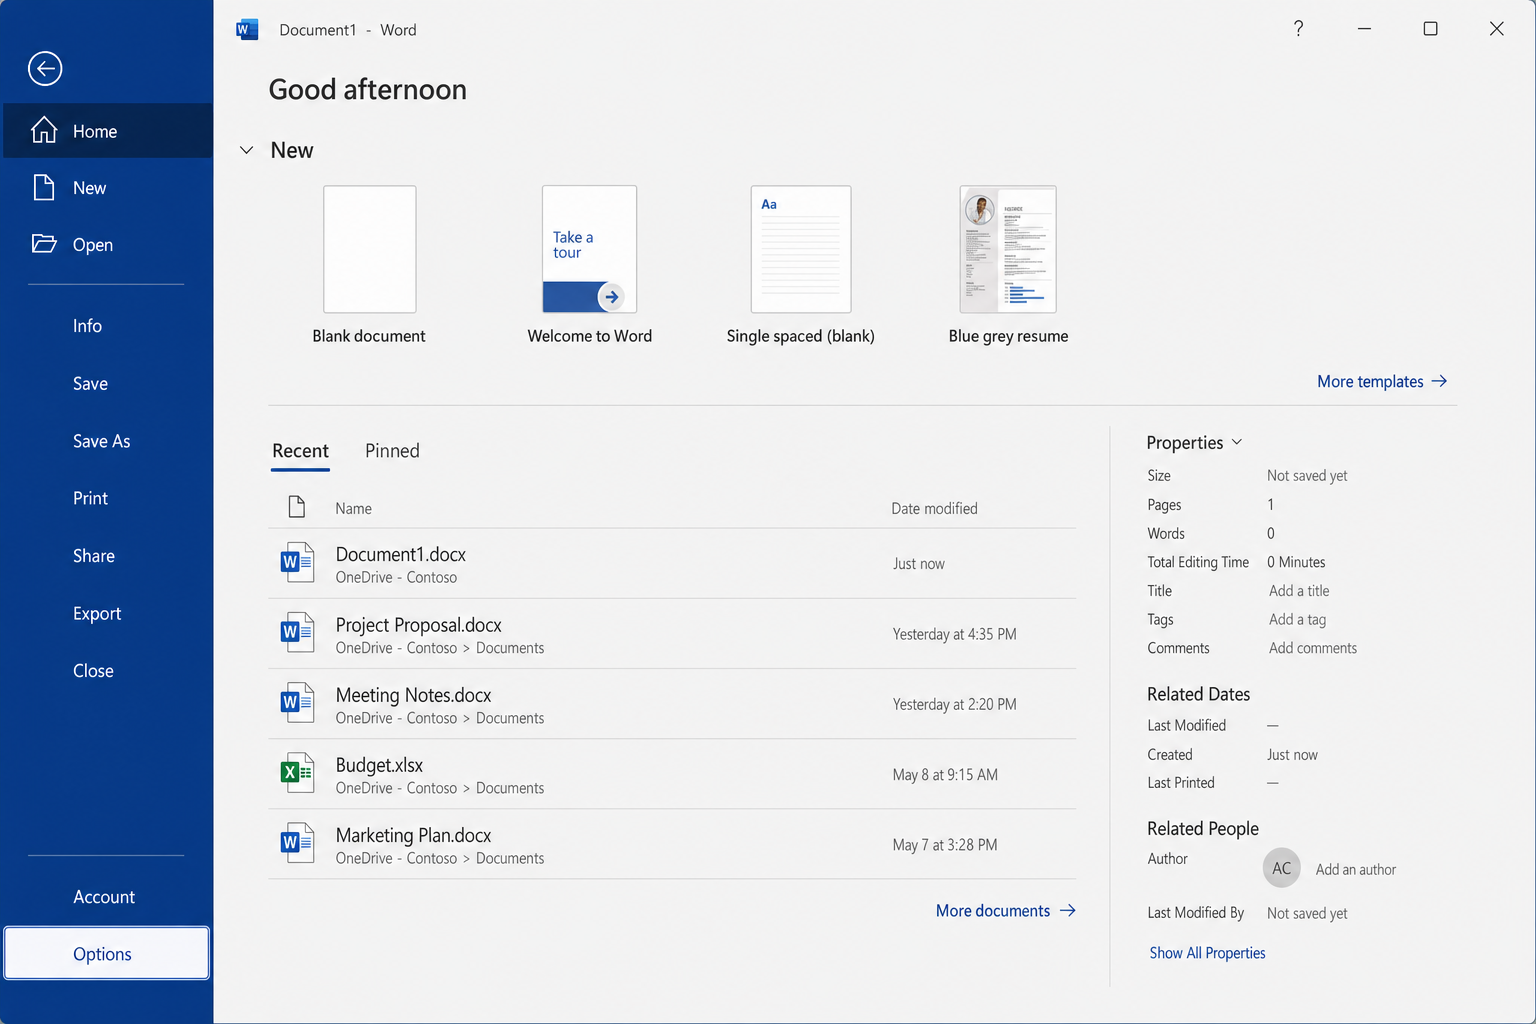Click the 'Yesterday at 2:20 PM' date
The height and width of the screenshot is (1024, 1536).
[954, 704]
